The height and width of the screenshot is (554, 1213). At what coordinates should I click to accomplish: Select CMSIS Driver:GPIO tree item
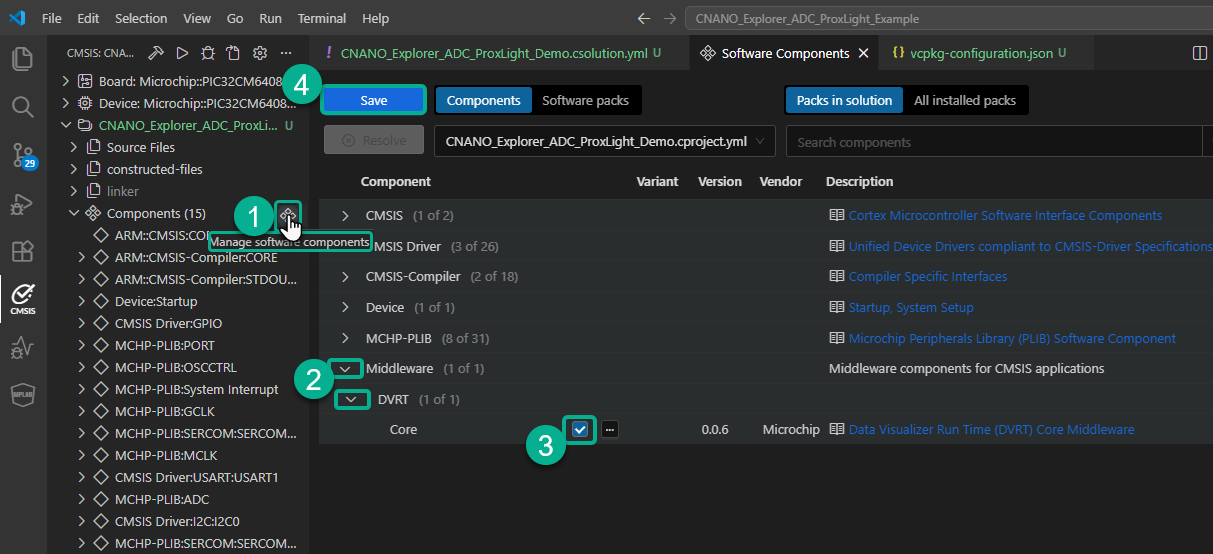[168, 323]
